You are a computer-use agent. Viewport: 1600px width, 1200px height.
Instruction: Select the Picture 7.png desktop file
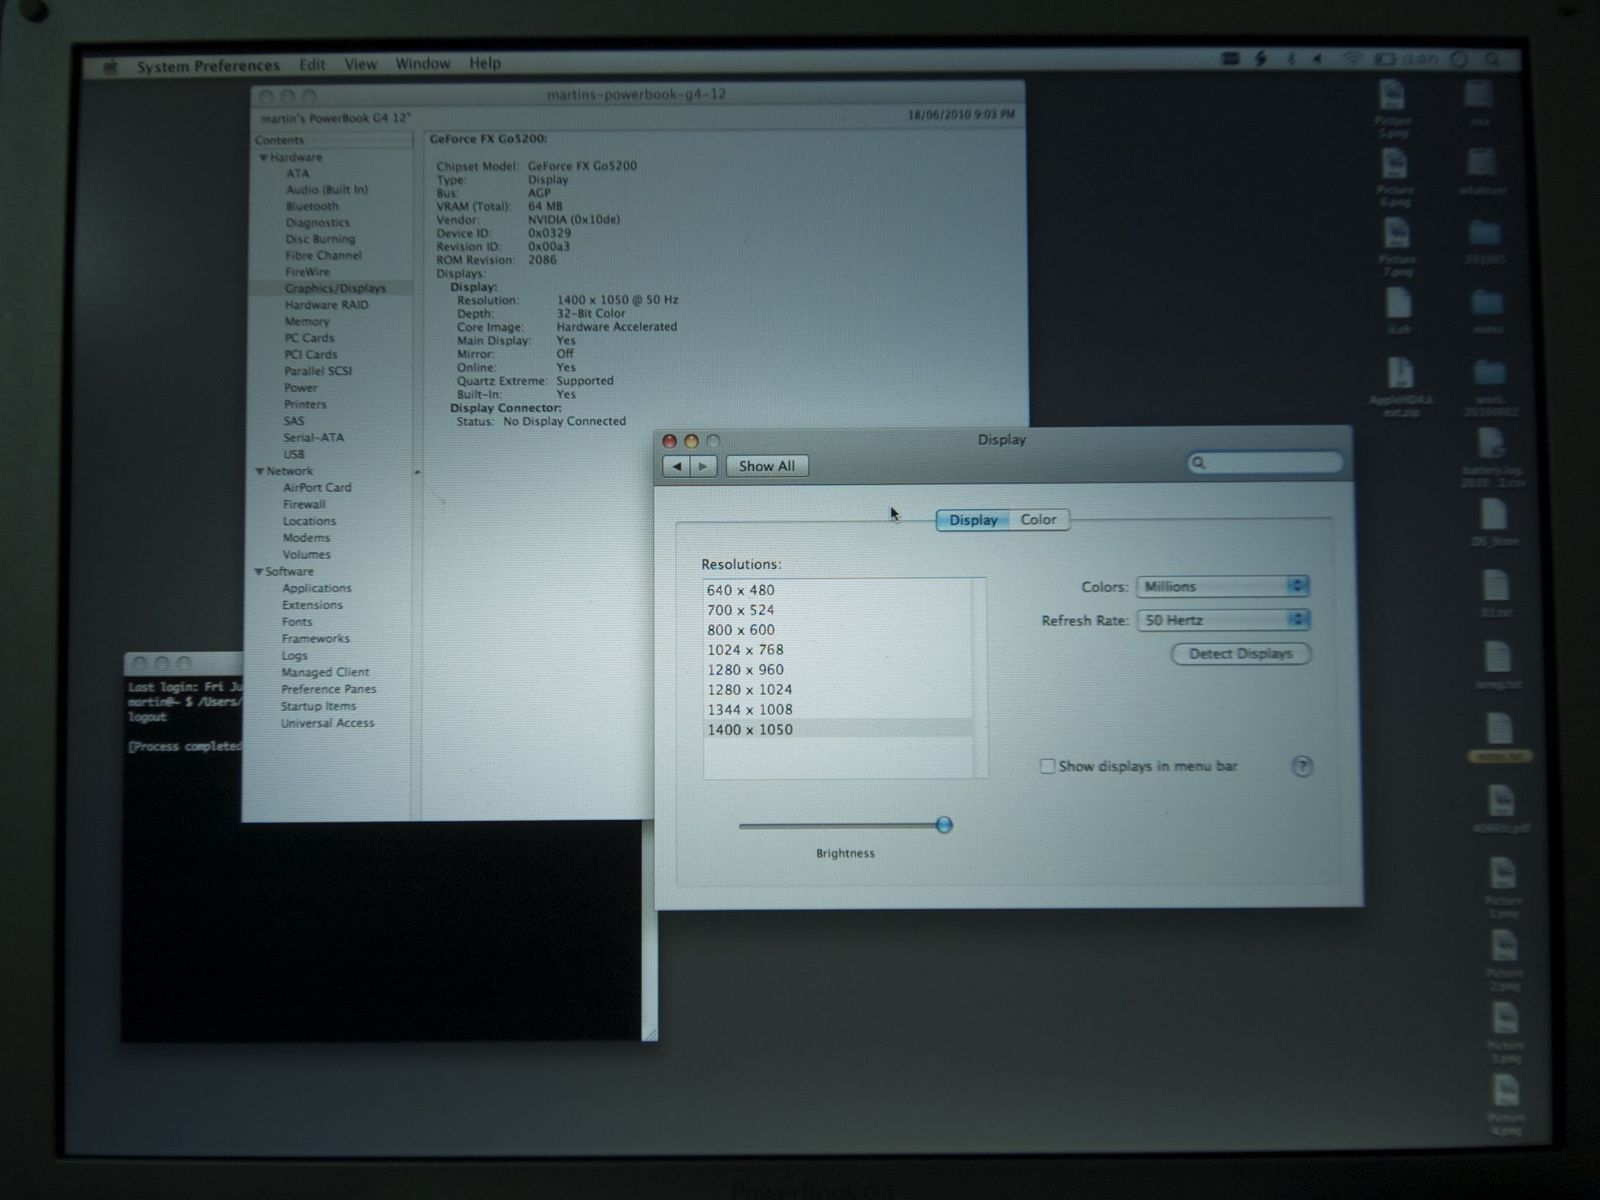pyautogui.click(x=1397, y=248)
